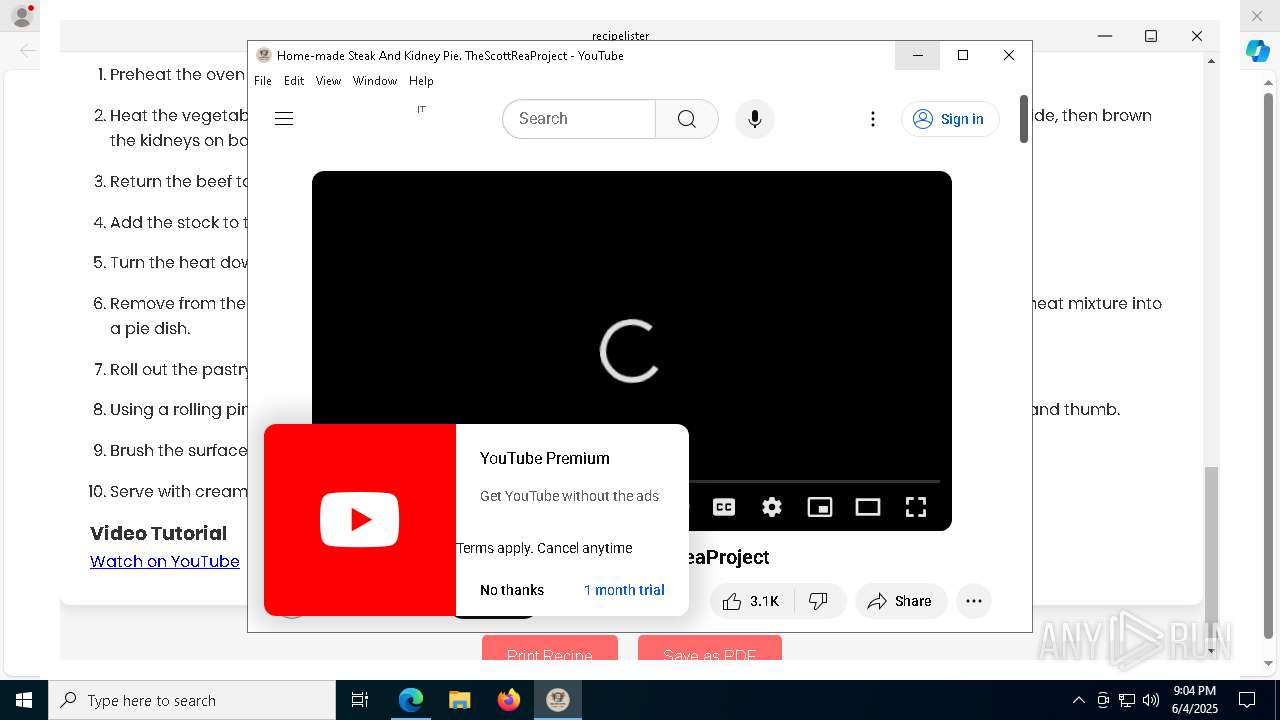Click the back arrow at top left
Viewport: 1280px width, 720px height.
click(28, 50)
